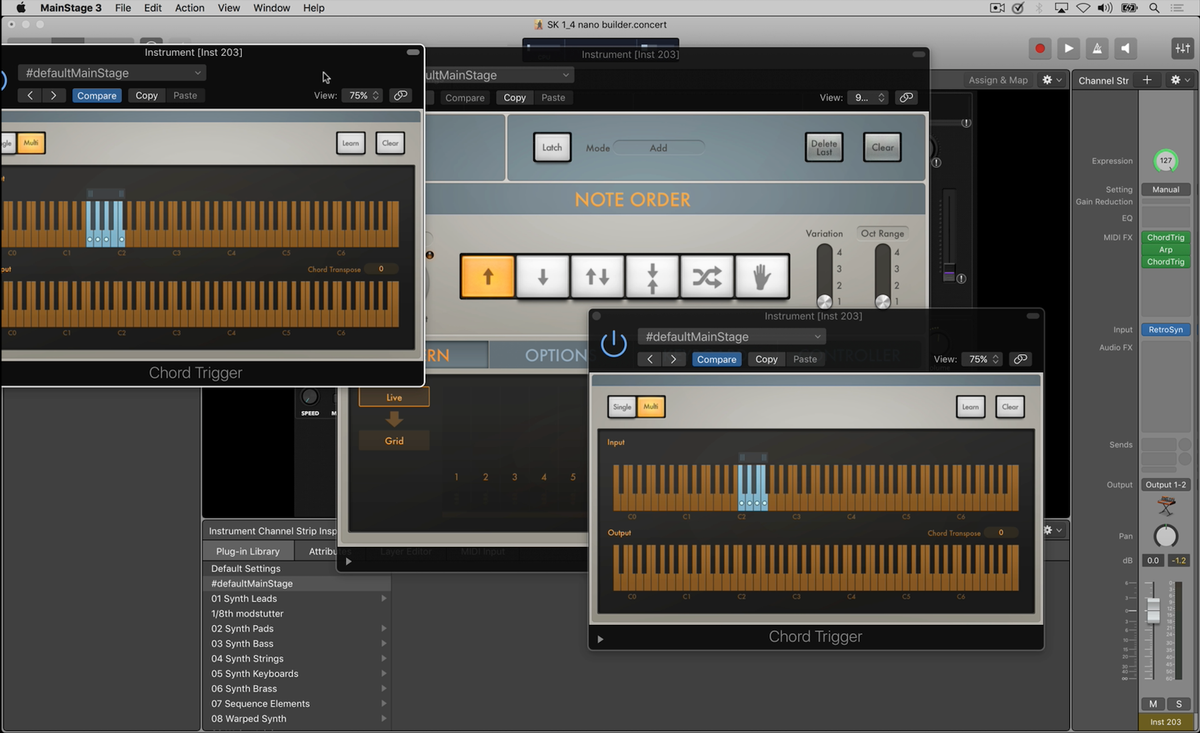This screenshot has height=733, width=1200.
Task: Open the View zoom dropdown set to 75%
Action: [x=980, y=358]
